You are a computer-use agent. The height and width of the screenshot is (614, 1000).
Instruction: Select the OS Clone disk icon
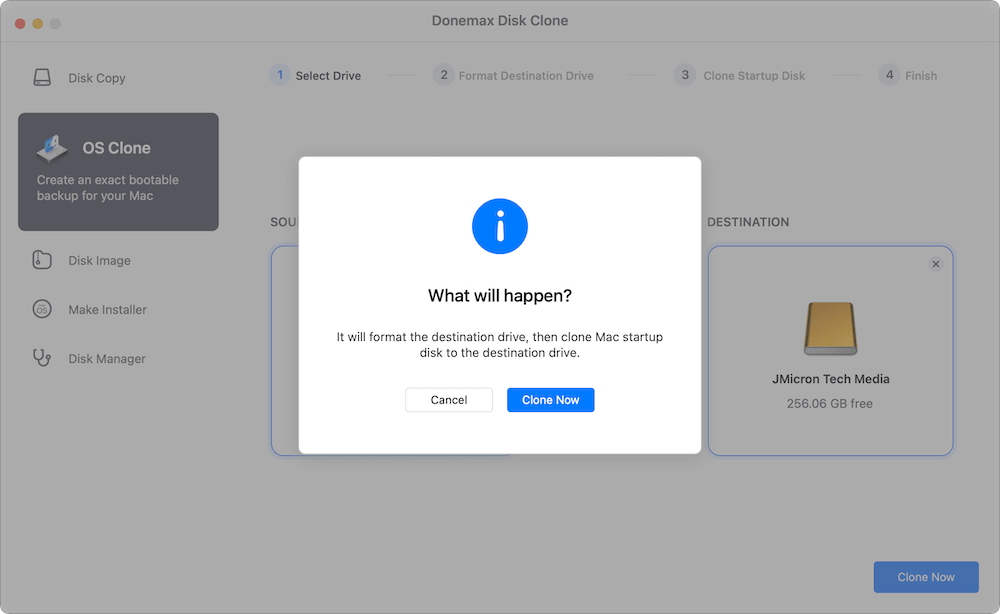coord(52,148)
